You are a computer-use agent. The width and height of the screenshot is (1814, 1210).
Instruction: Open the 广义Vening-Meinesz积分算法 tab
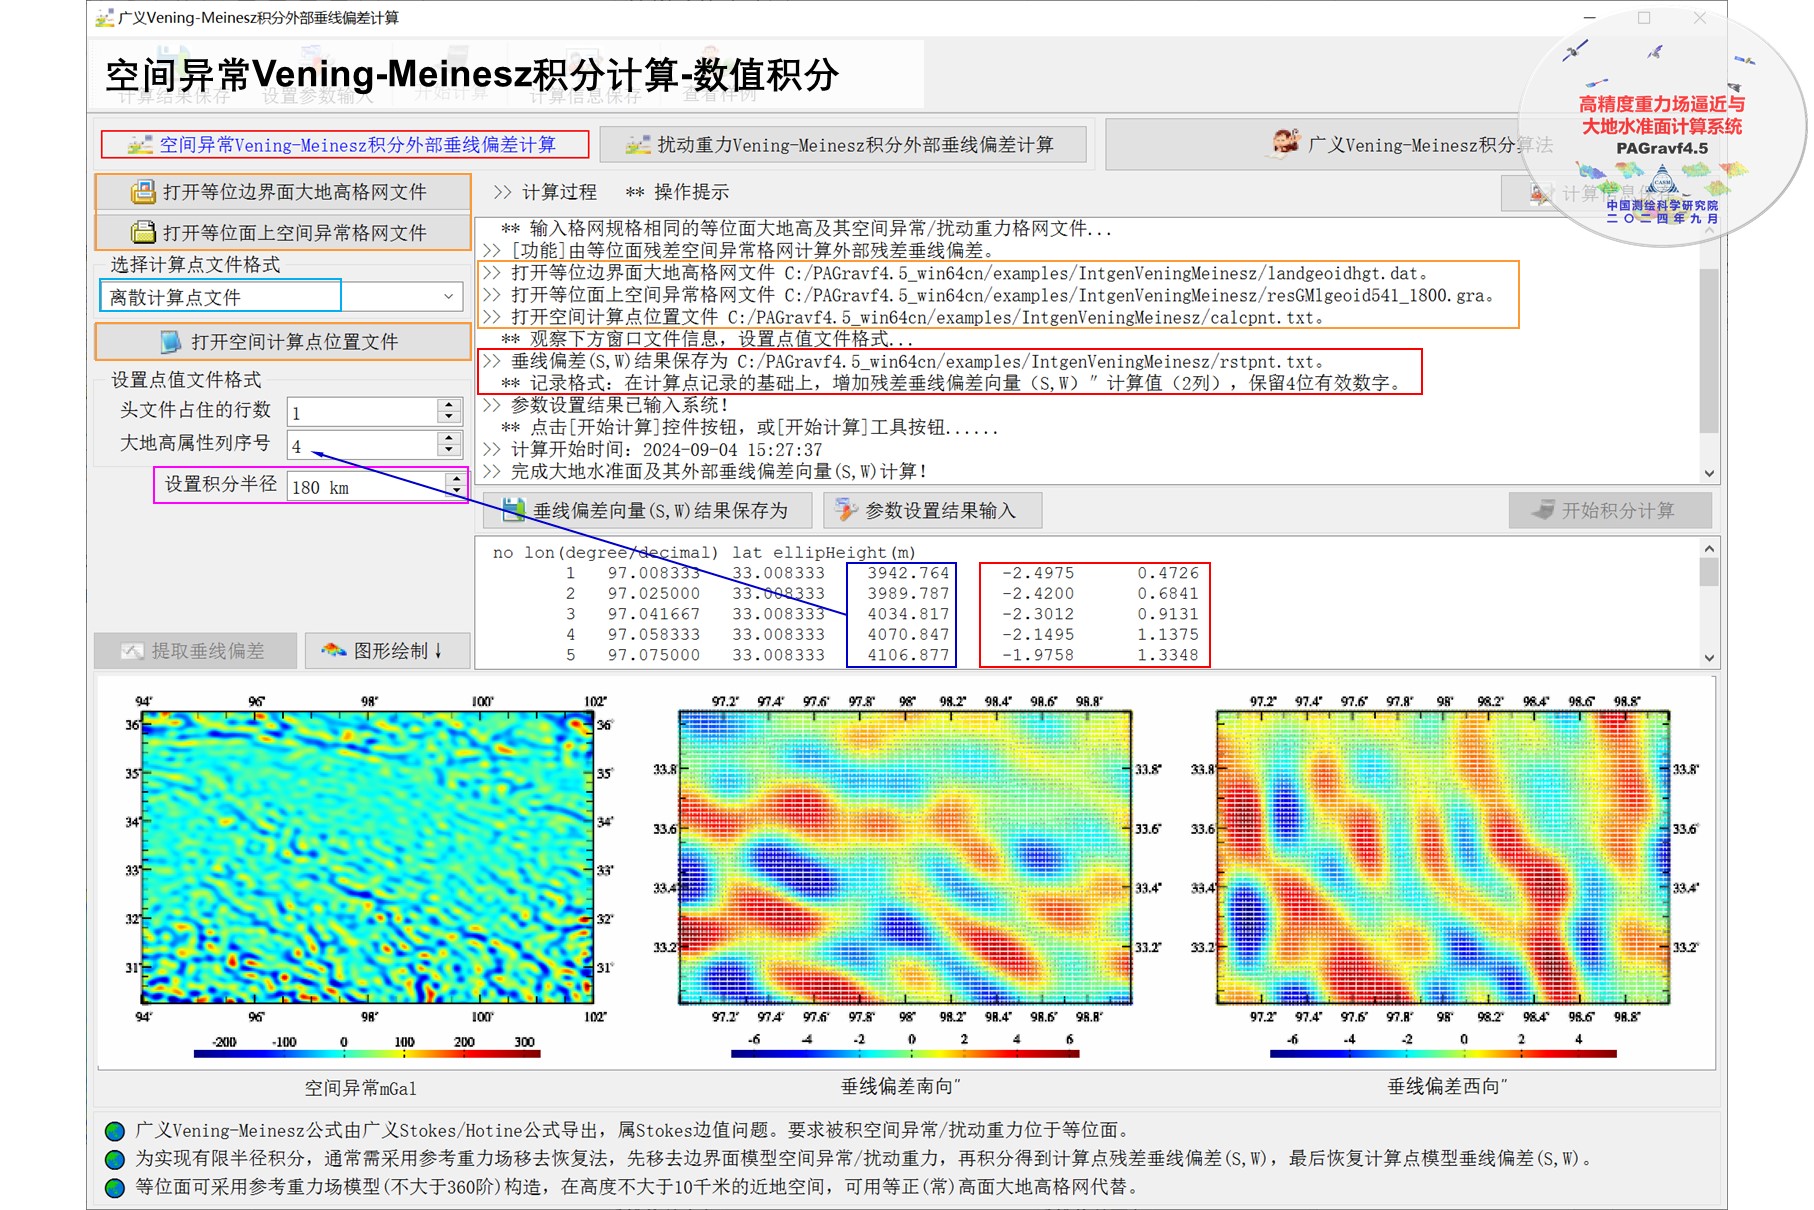tap(1411, 145)
